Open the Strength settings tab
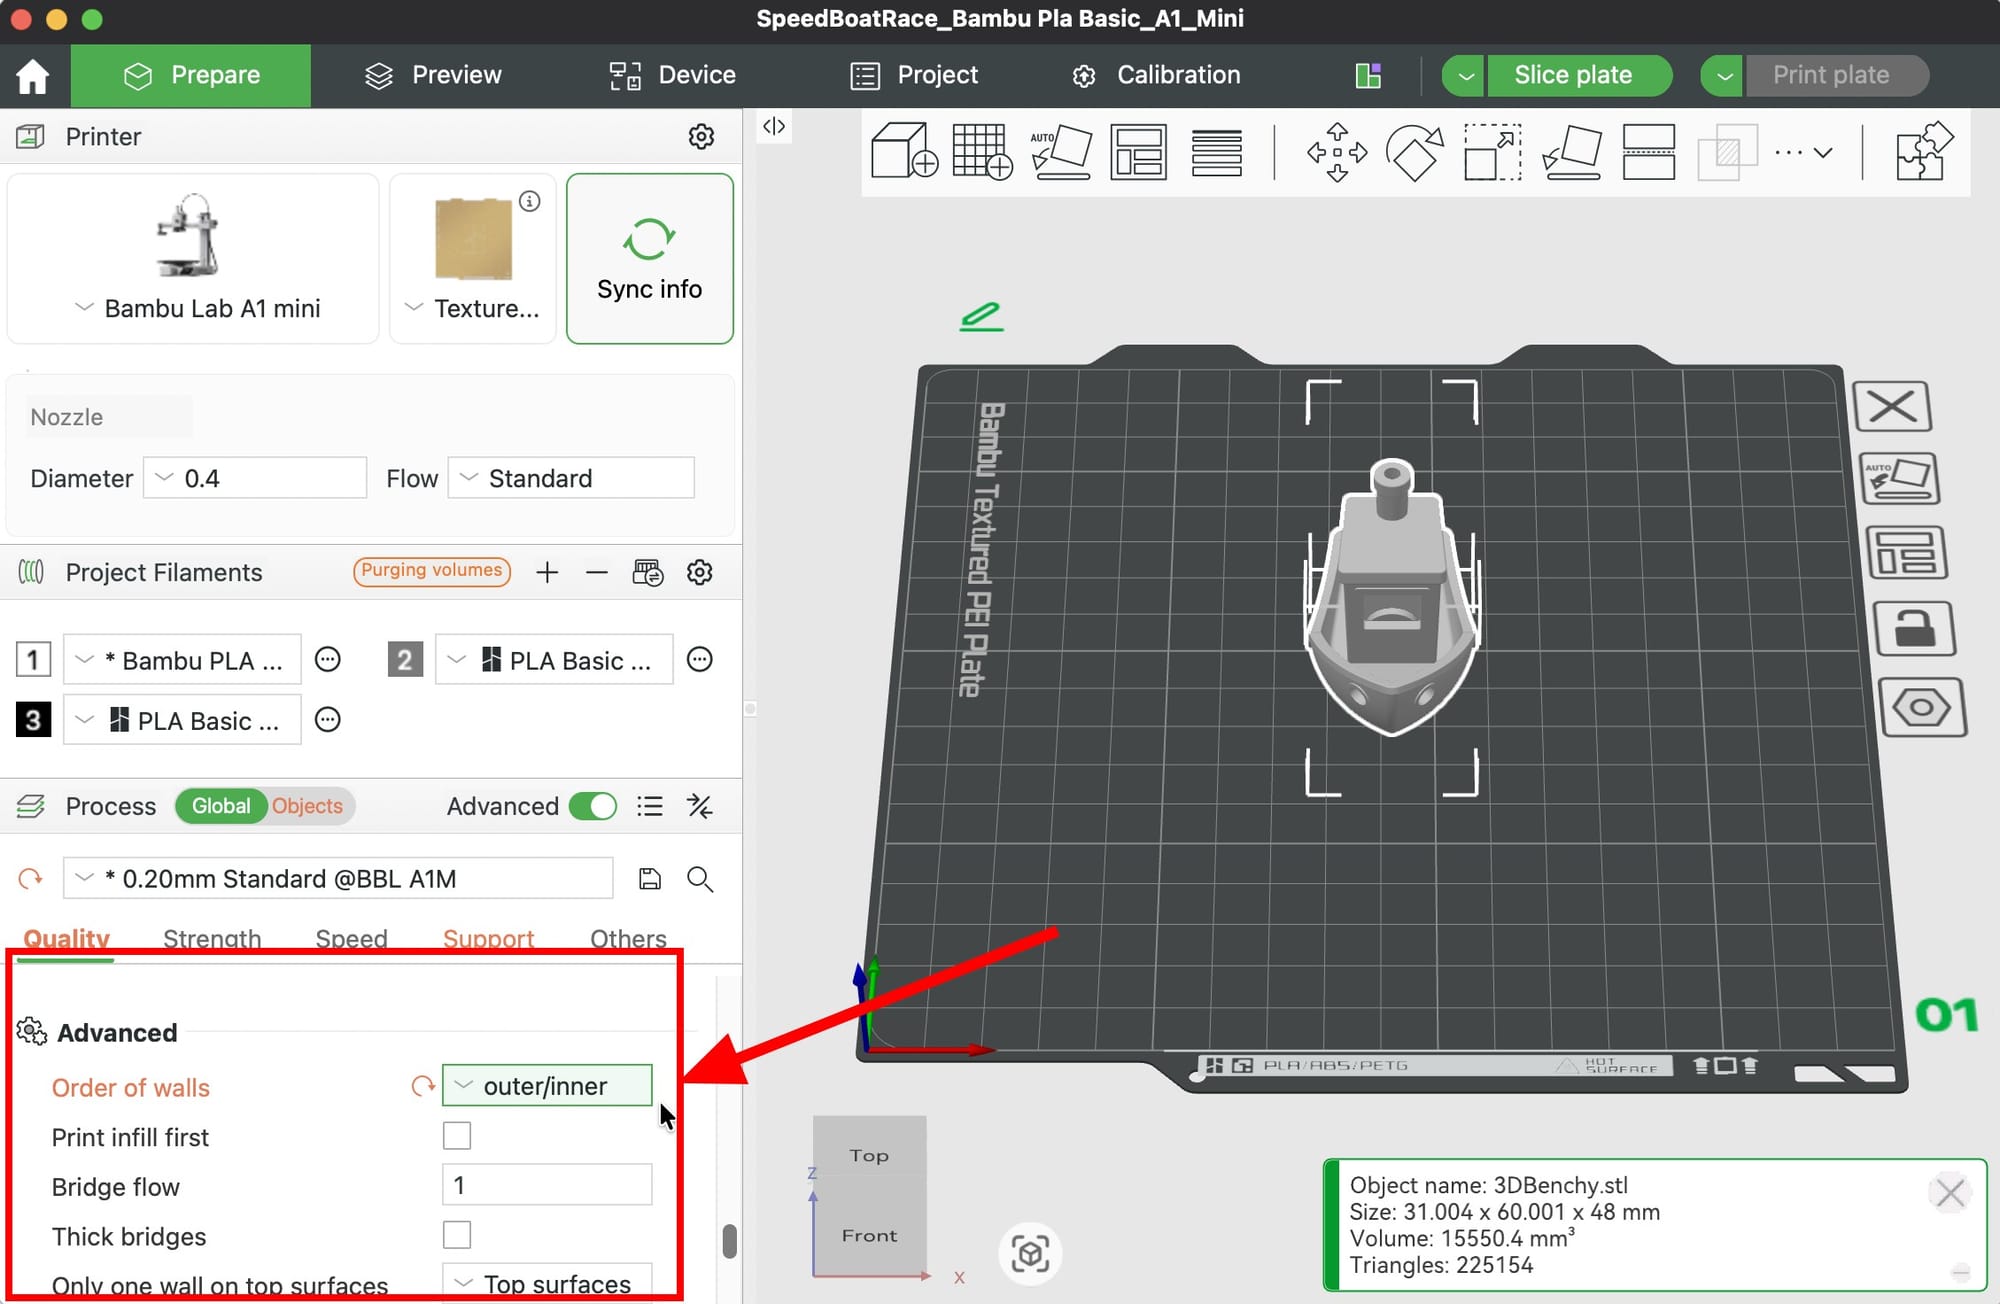The image size is (2000, 1304). [212, 938]
